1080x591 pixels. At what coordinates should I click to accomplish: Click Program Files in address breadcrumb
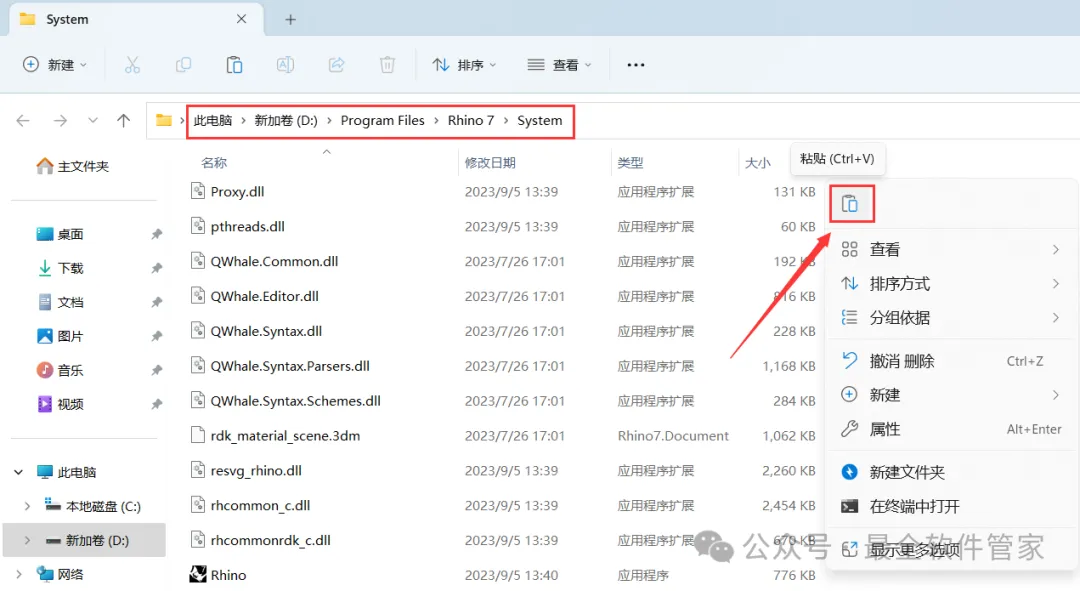click(x=382, y=121)
